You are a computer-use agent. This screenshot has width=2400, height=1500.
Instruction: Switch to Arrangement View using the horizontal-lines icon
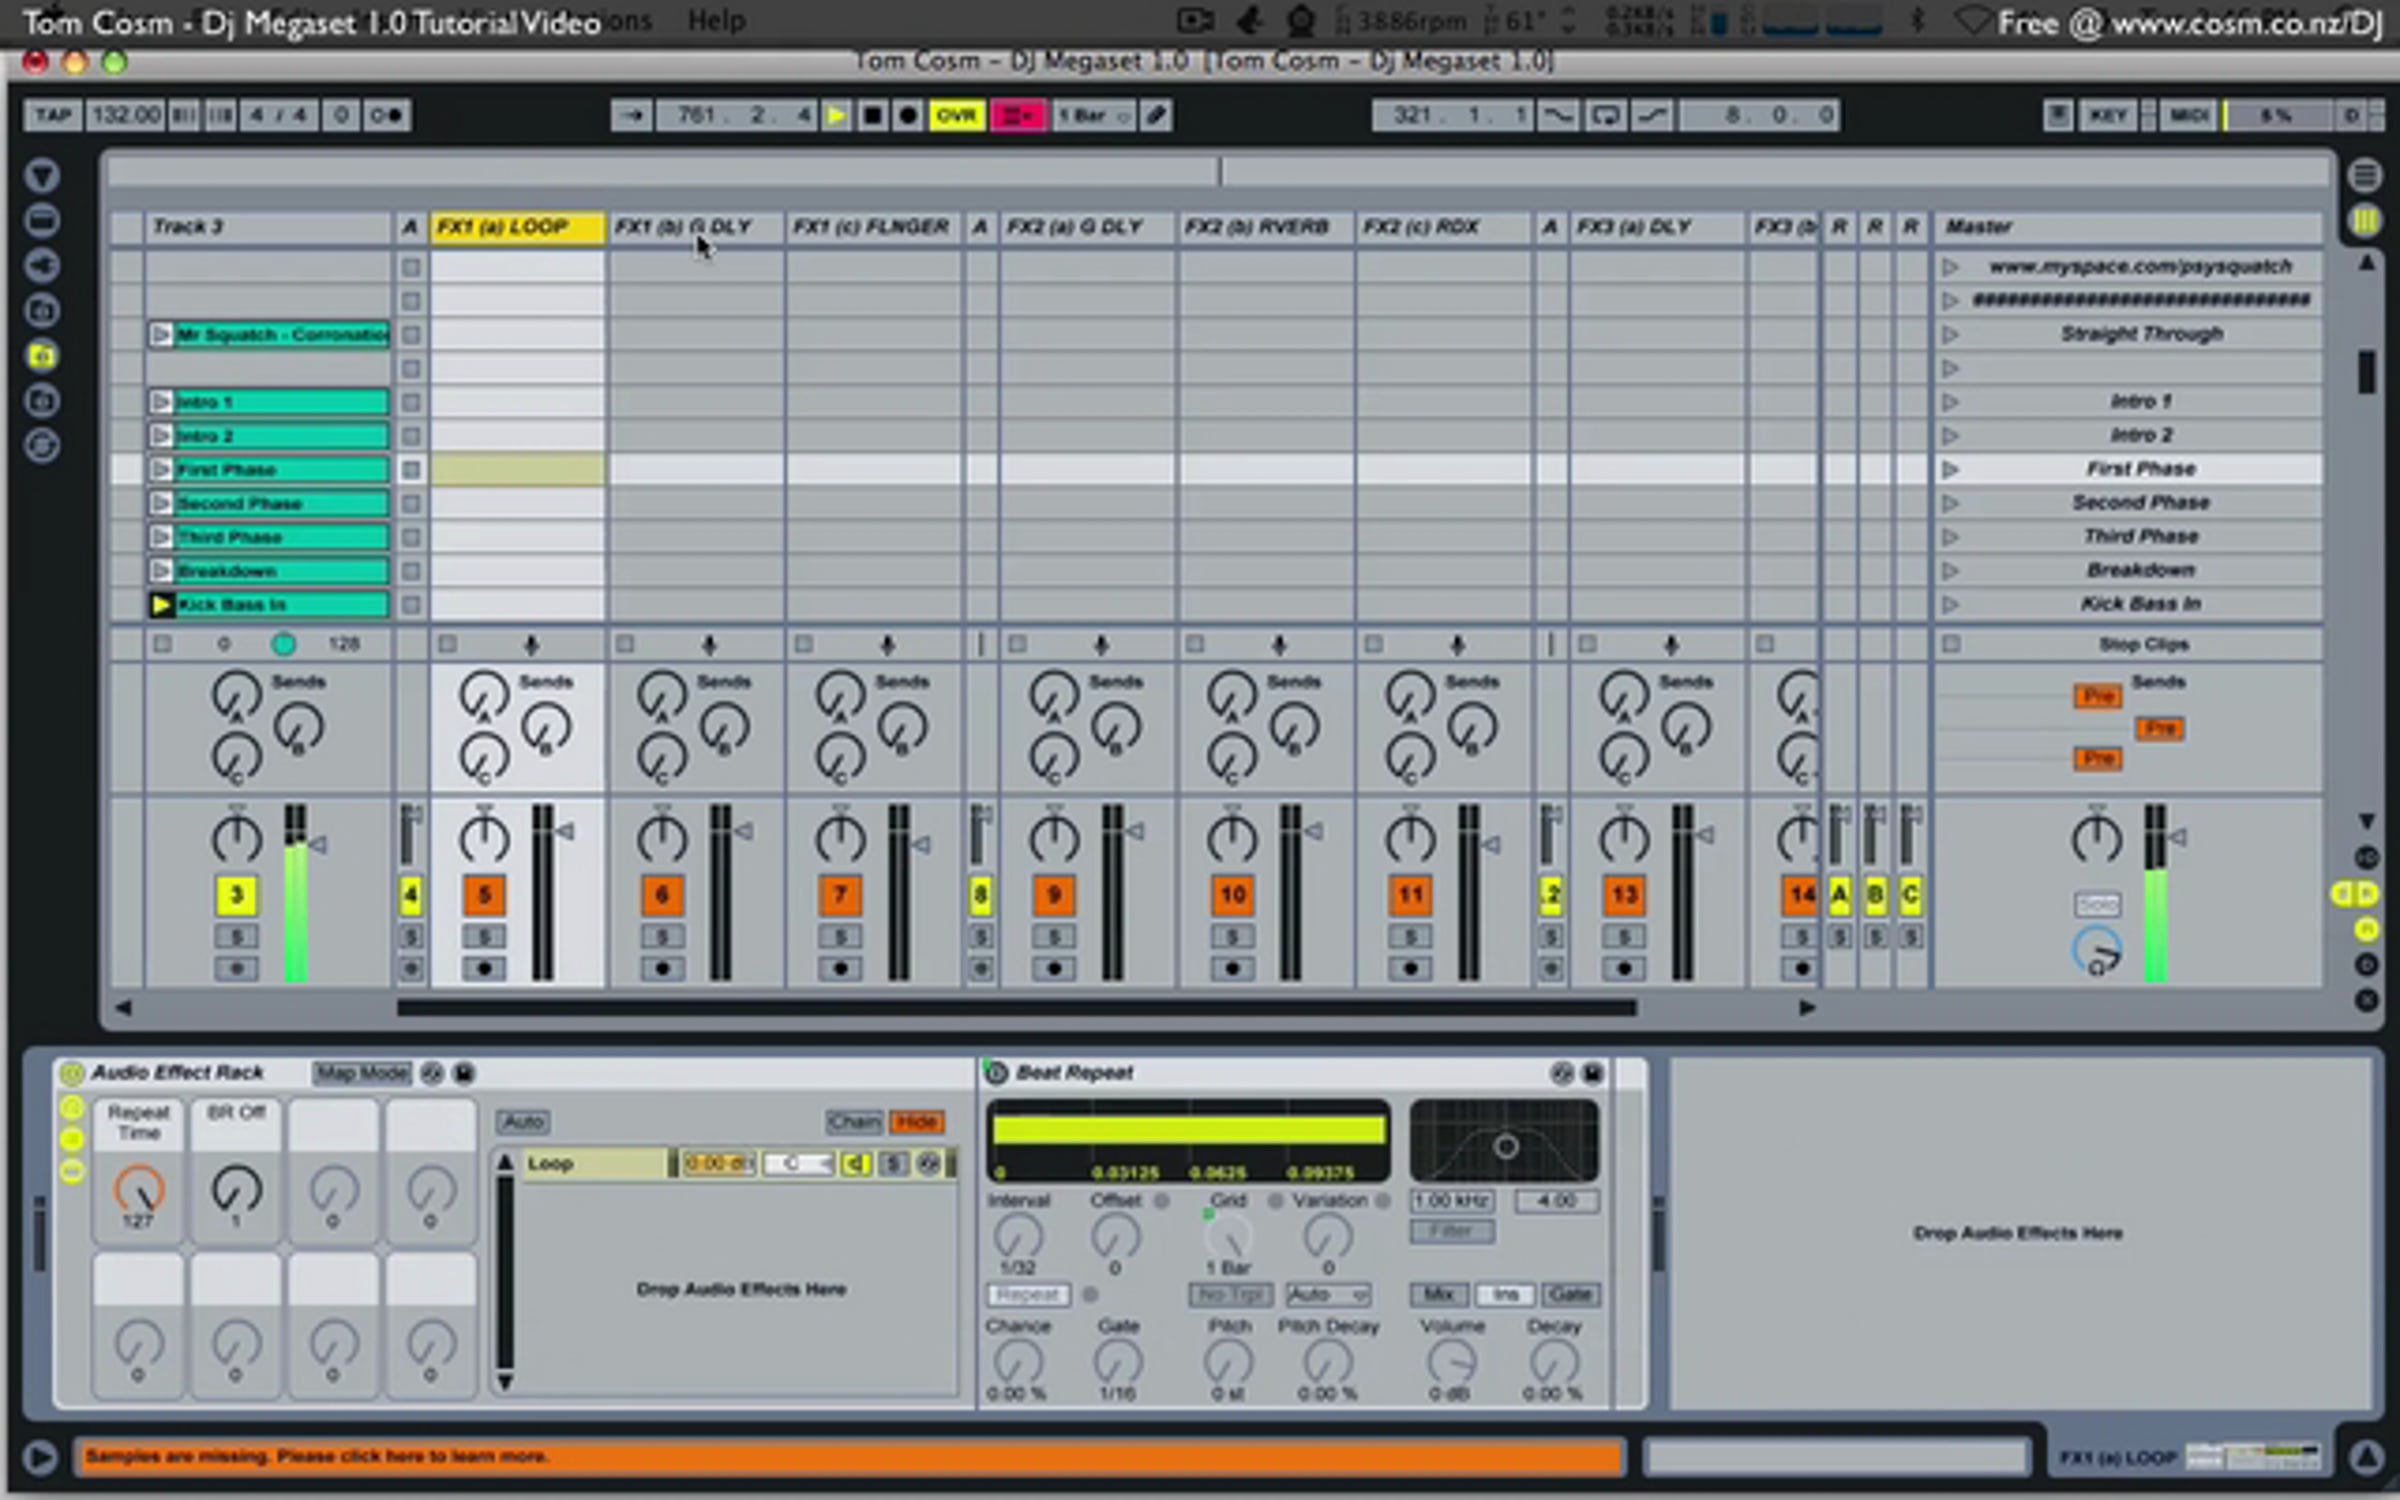[2364, 176]
